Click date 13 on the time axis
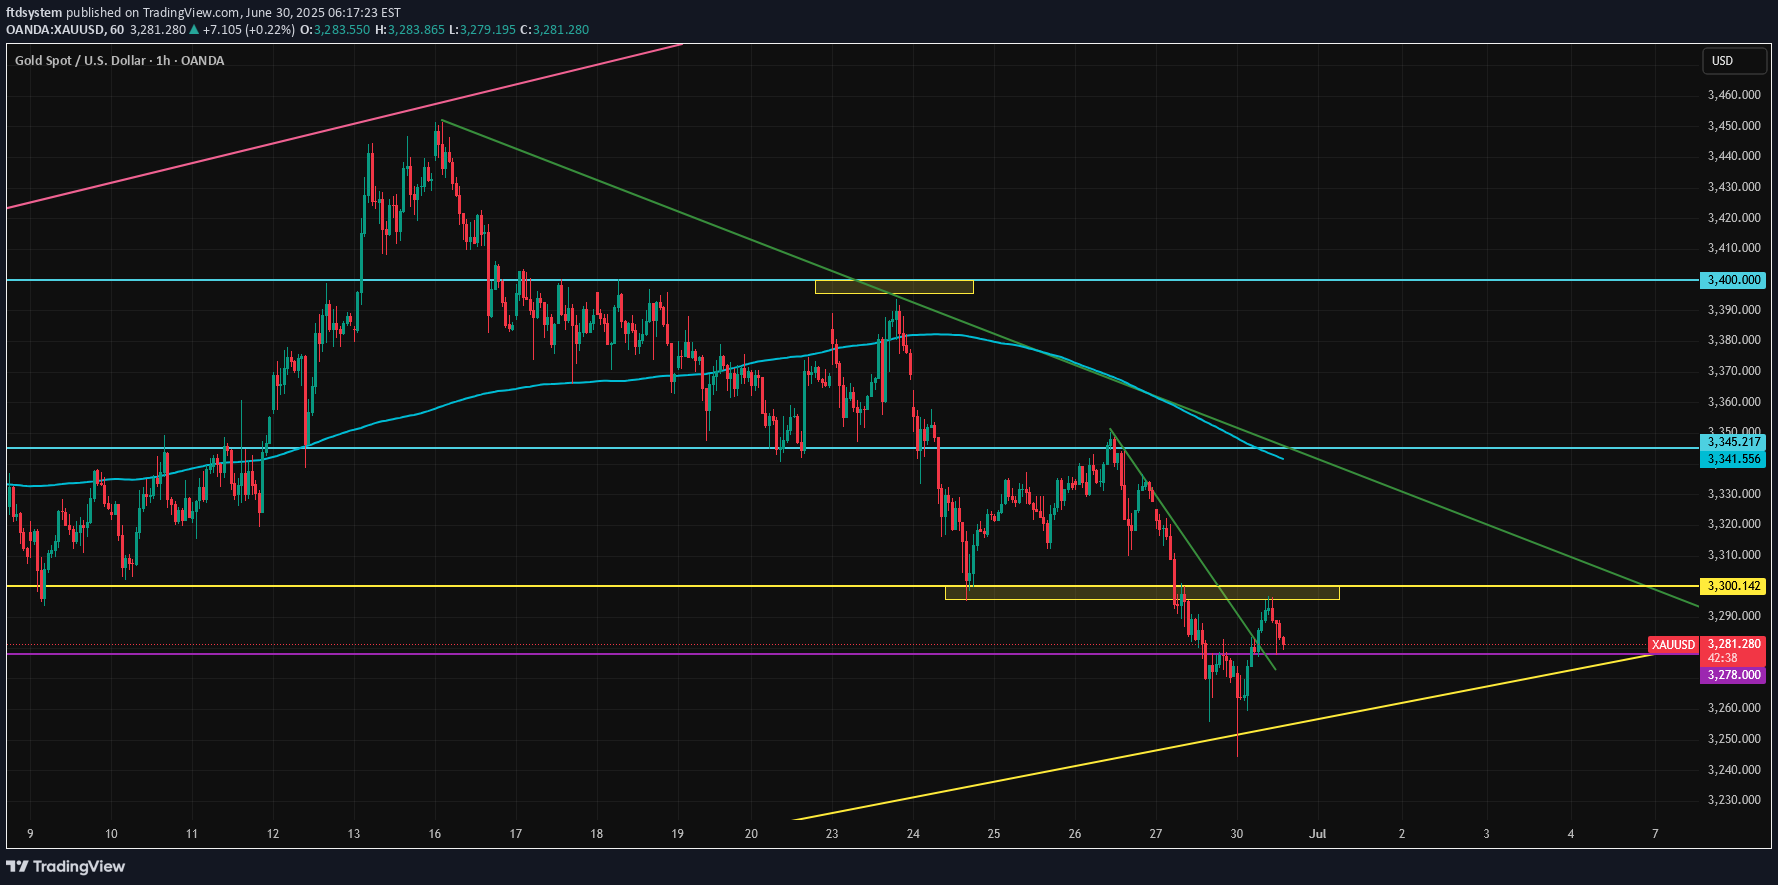 pos(354,833)
